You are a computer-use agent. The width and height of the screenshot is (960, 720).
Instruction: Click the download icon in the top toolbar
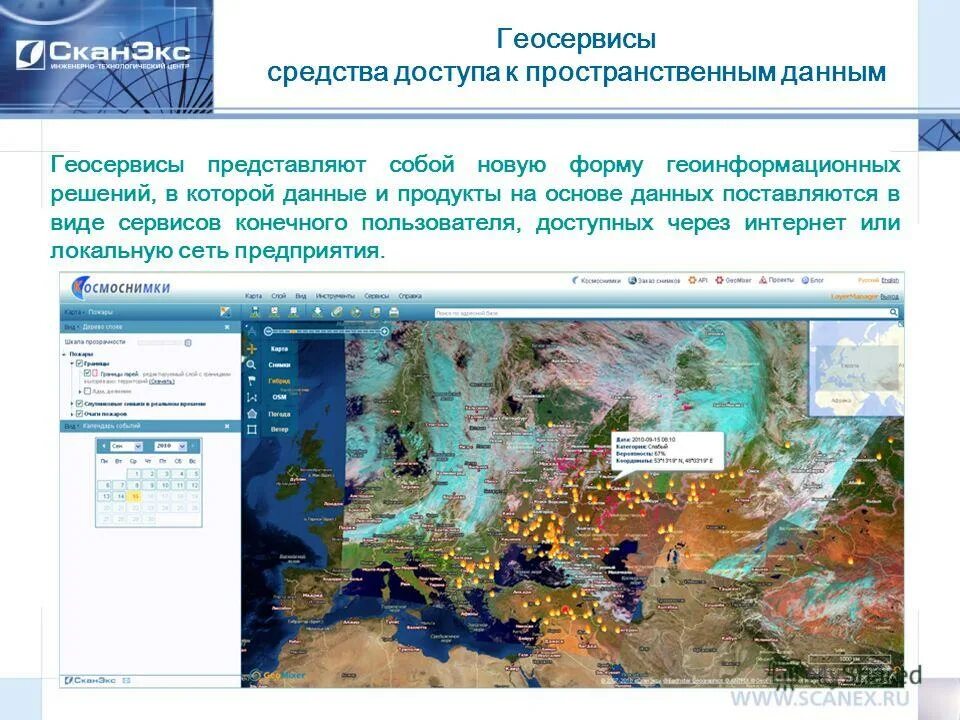click(317, 311)
